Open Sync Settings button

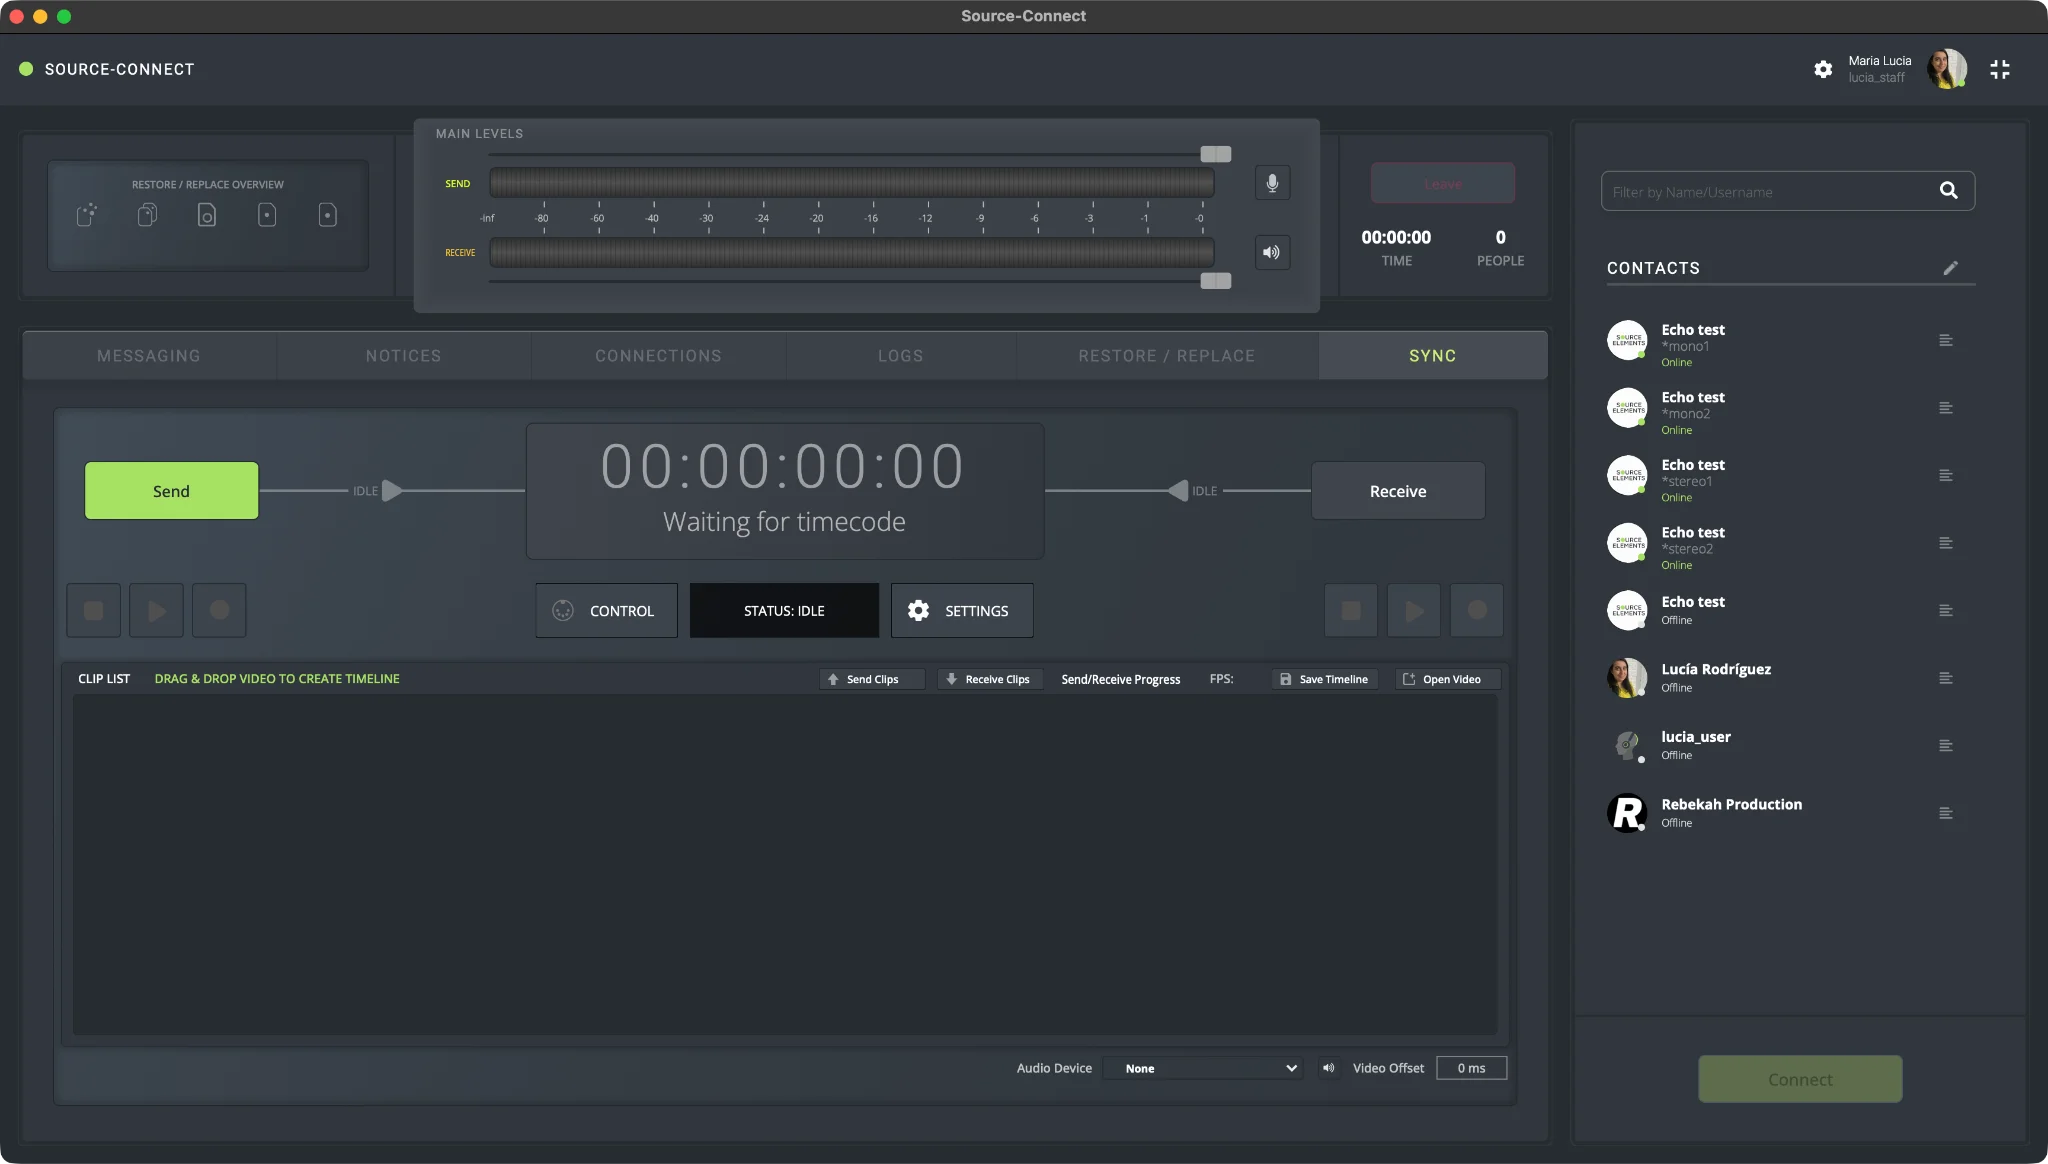coord(962,610)
